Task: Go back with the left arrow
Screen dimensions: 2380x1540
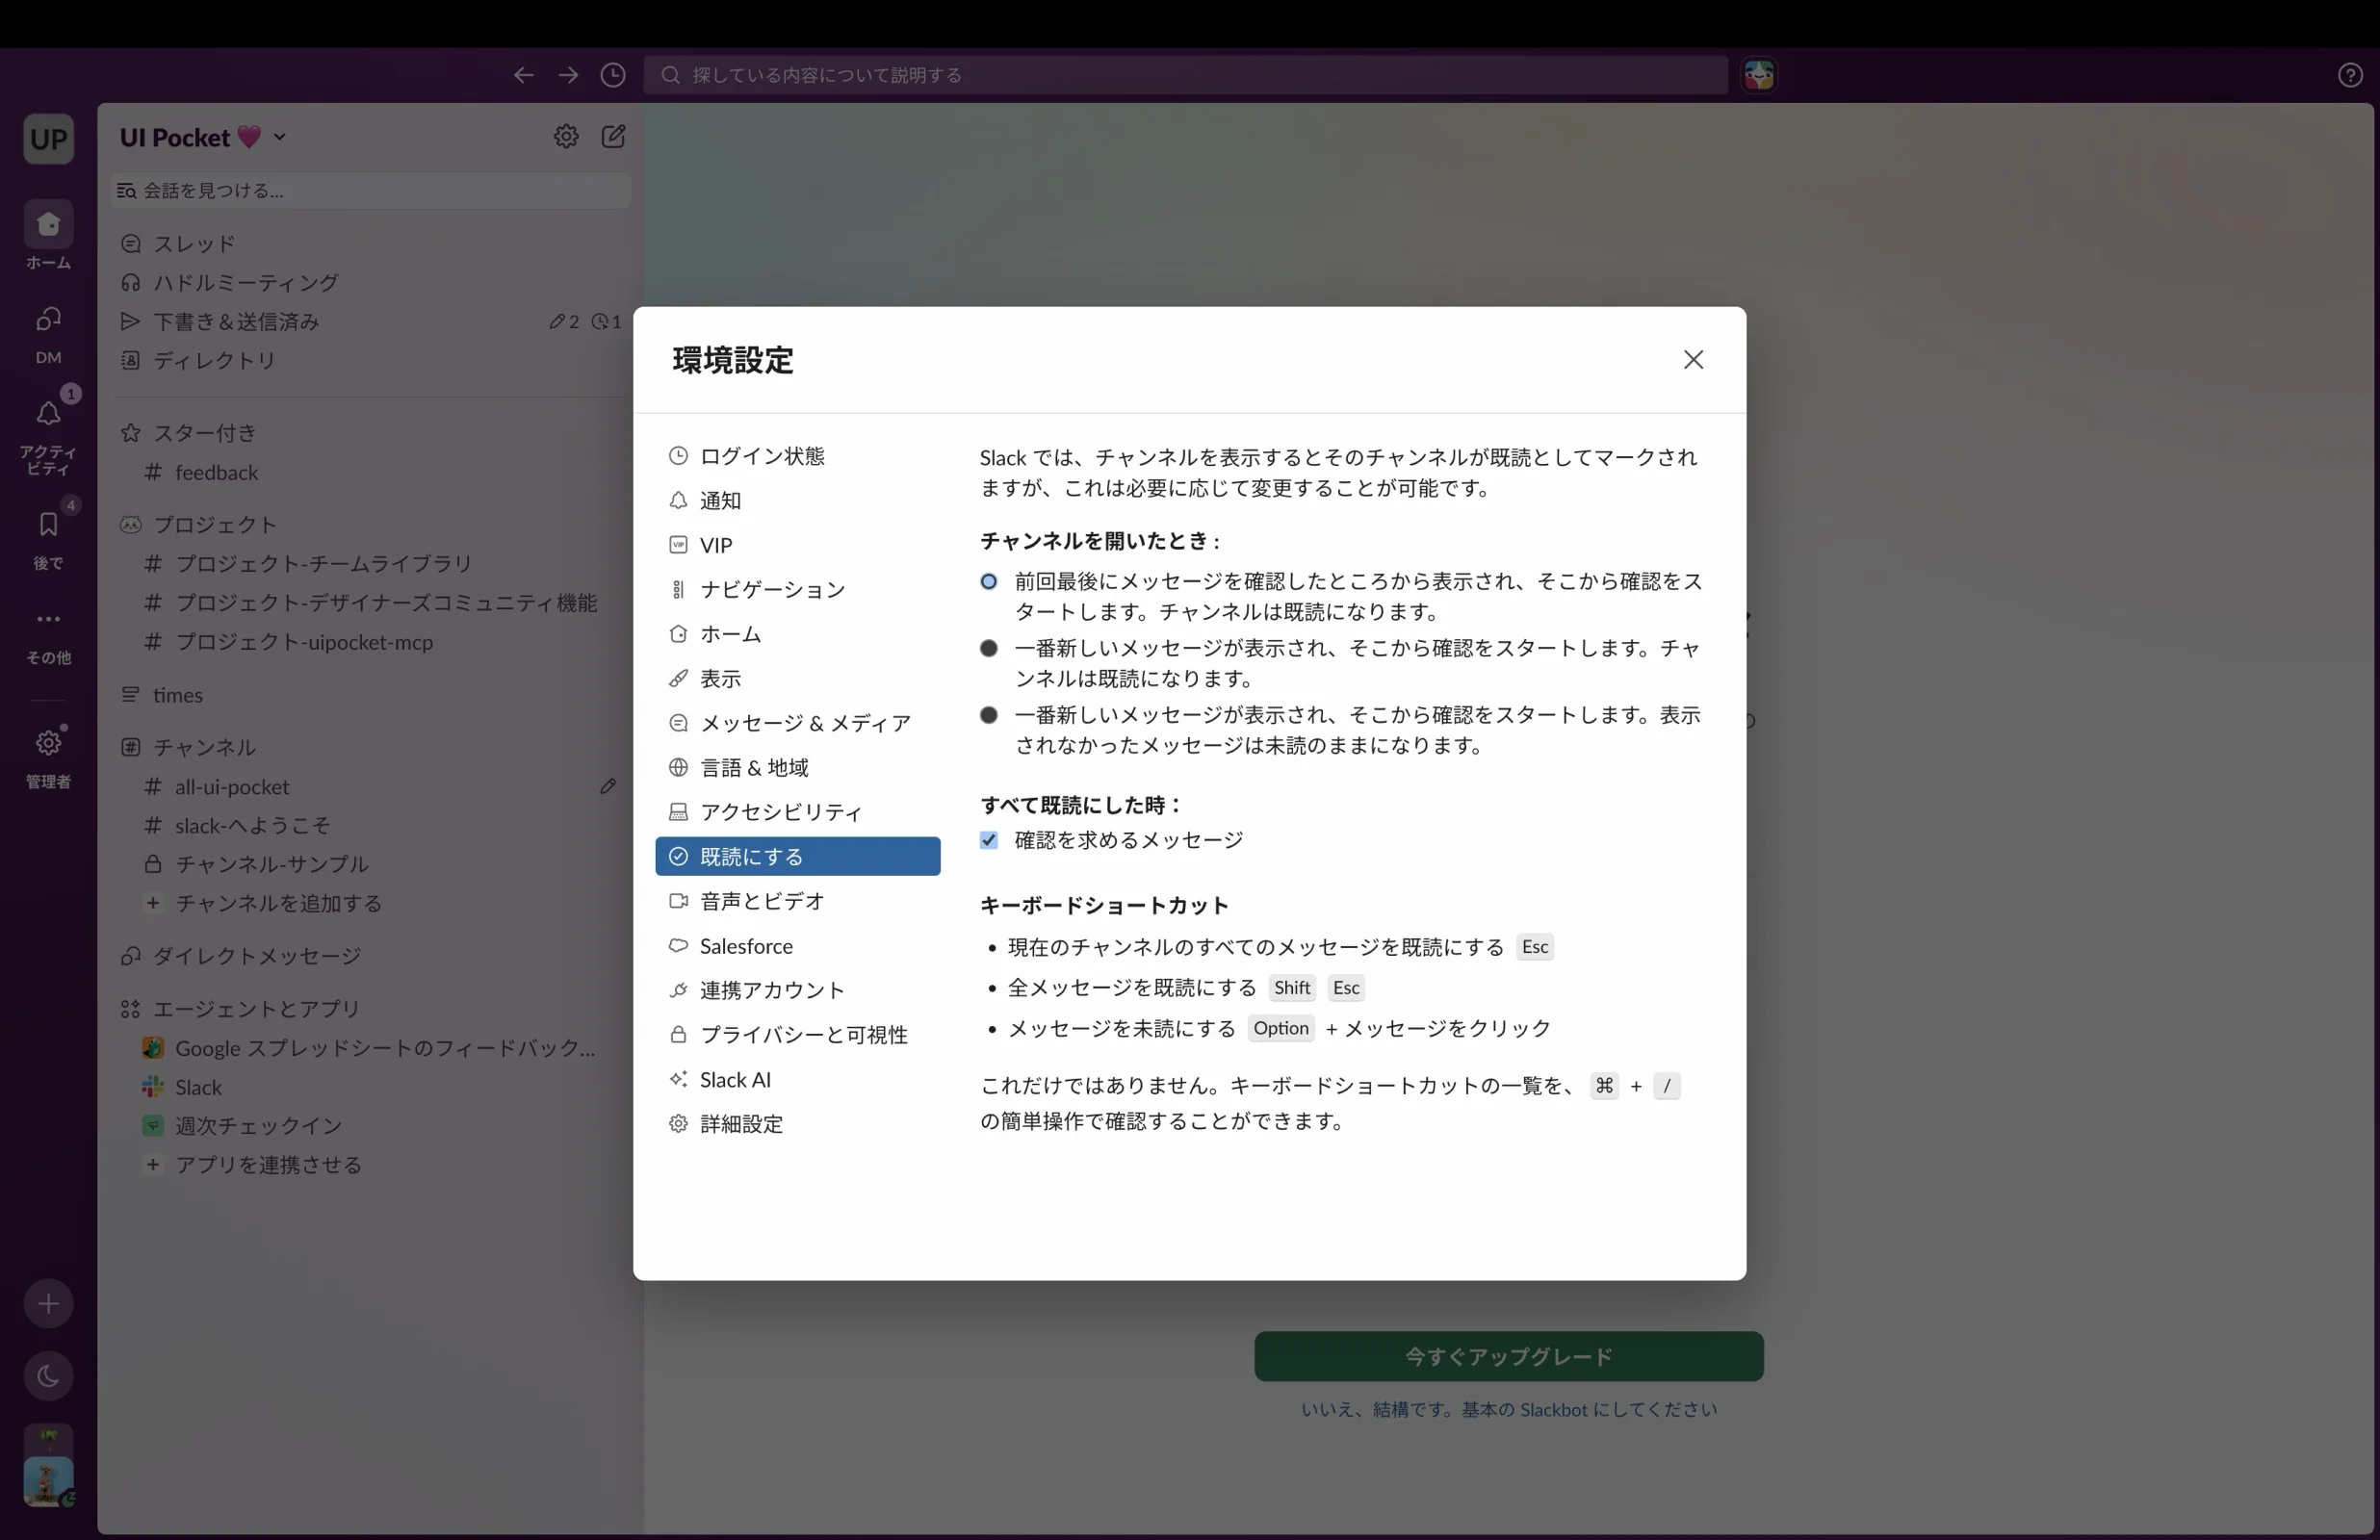Action: [x=523, y=75]
